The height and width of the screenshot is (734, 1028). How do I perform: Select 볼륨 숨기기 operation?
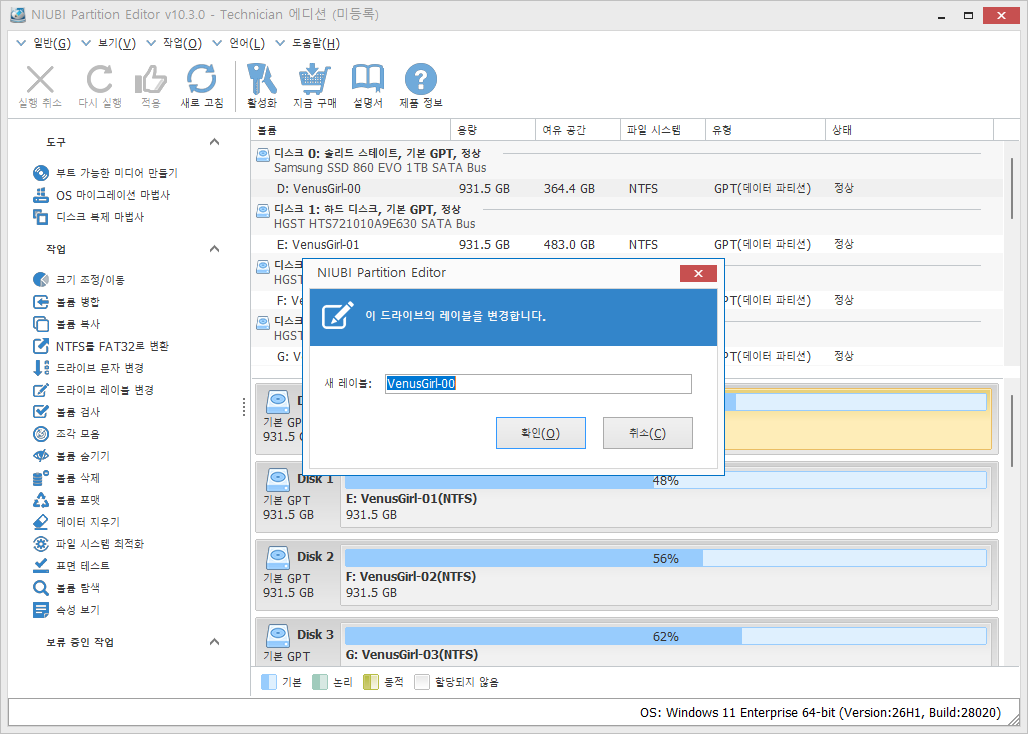[71, 456]
